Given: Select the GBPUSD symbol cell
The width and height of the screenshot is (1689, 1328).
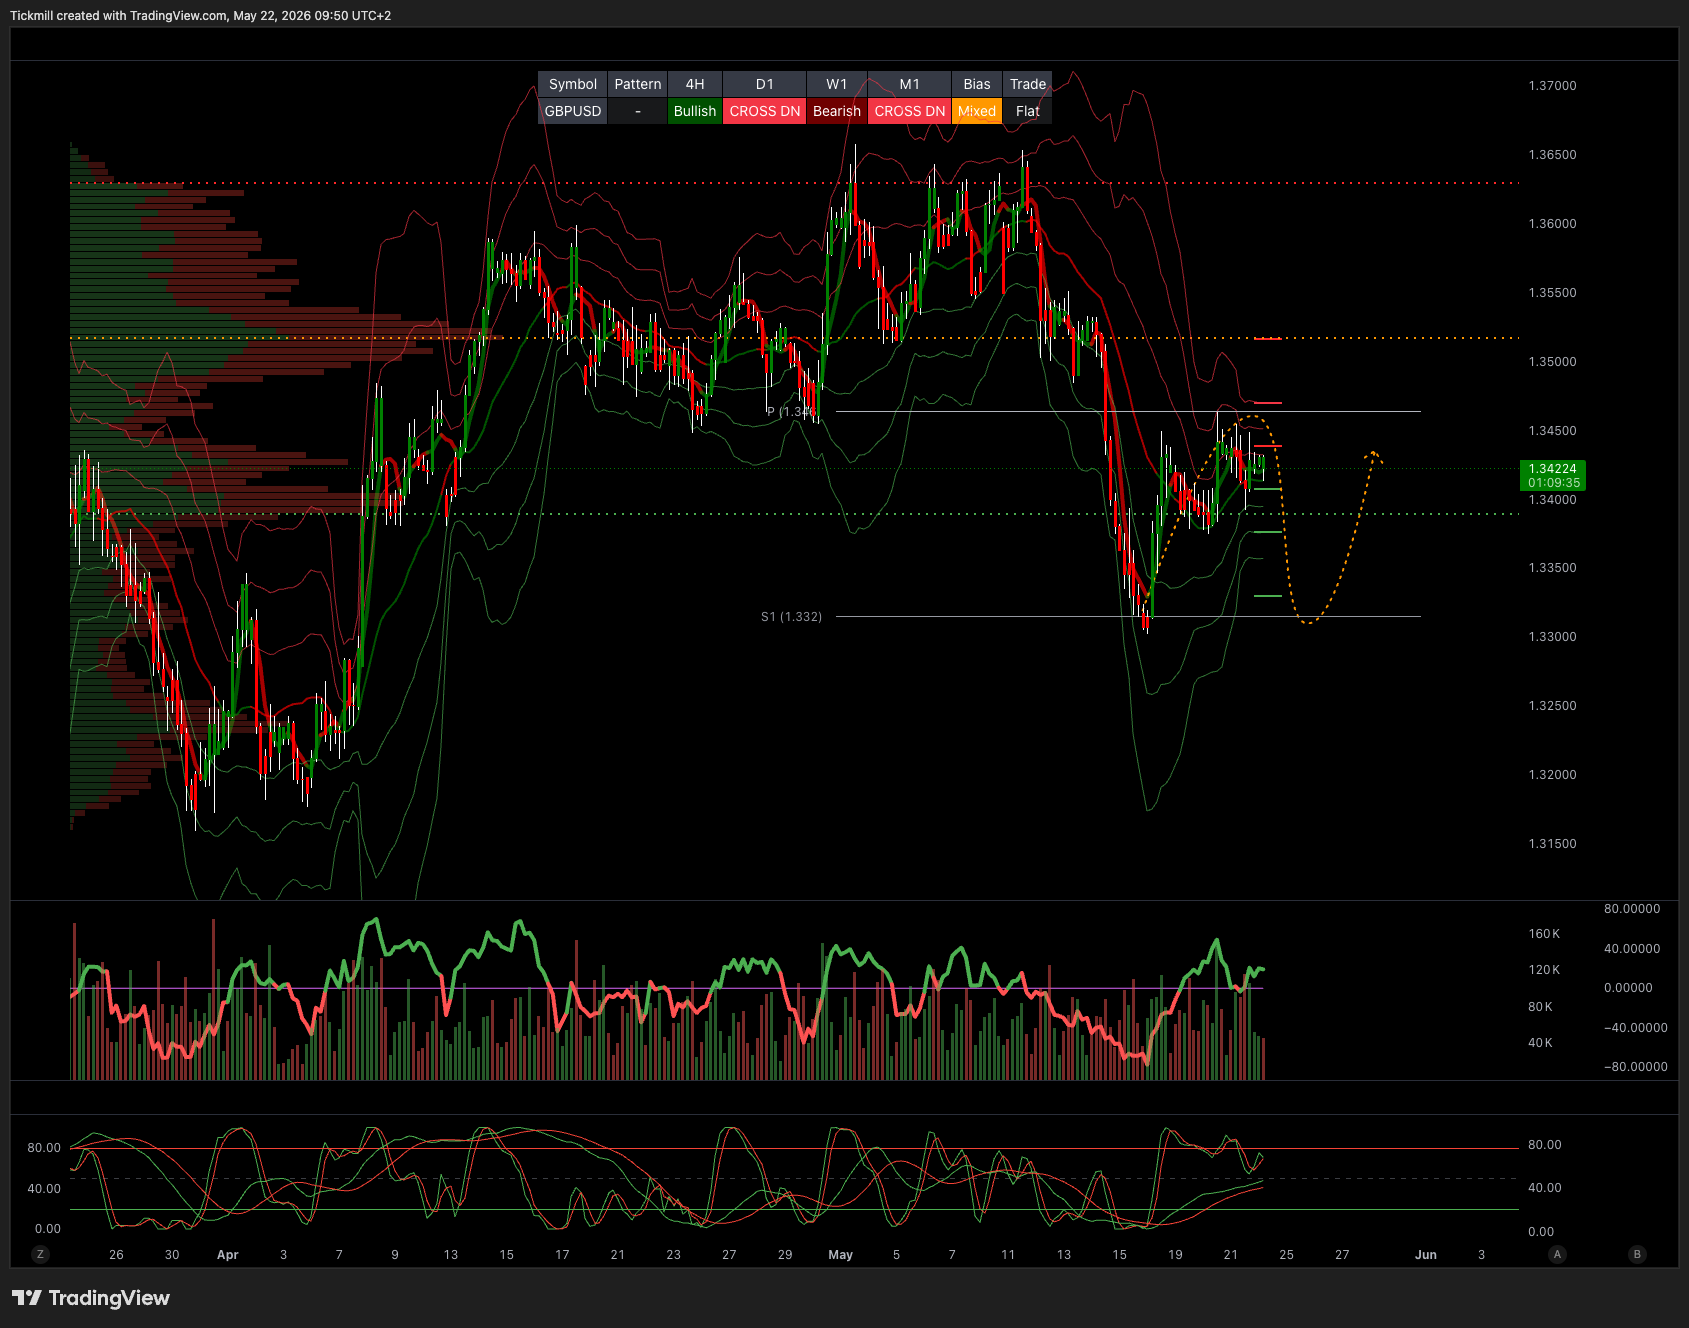Looking at the screenshot, I should (572, 111).
